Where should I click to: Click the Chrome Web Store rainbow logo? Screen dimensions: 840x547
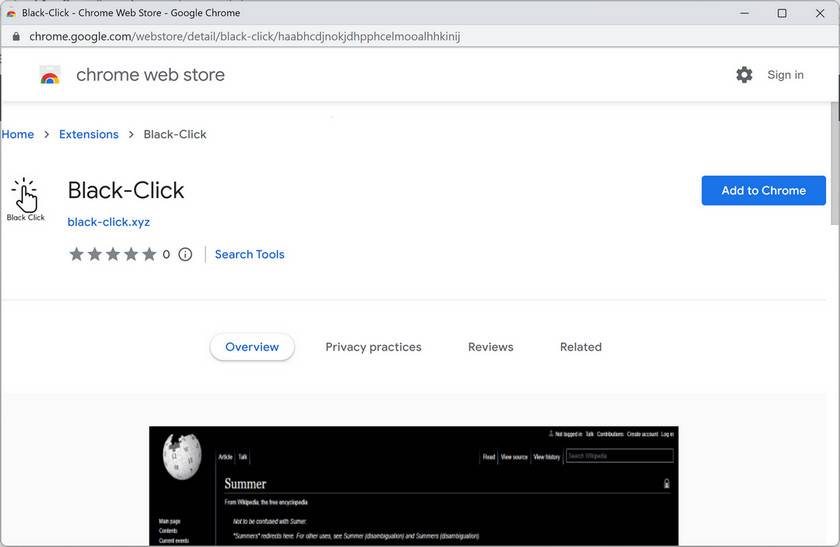pos(50,76)
